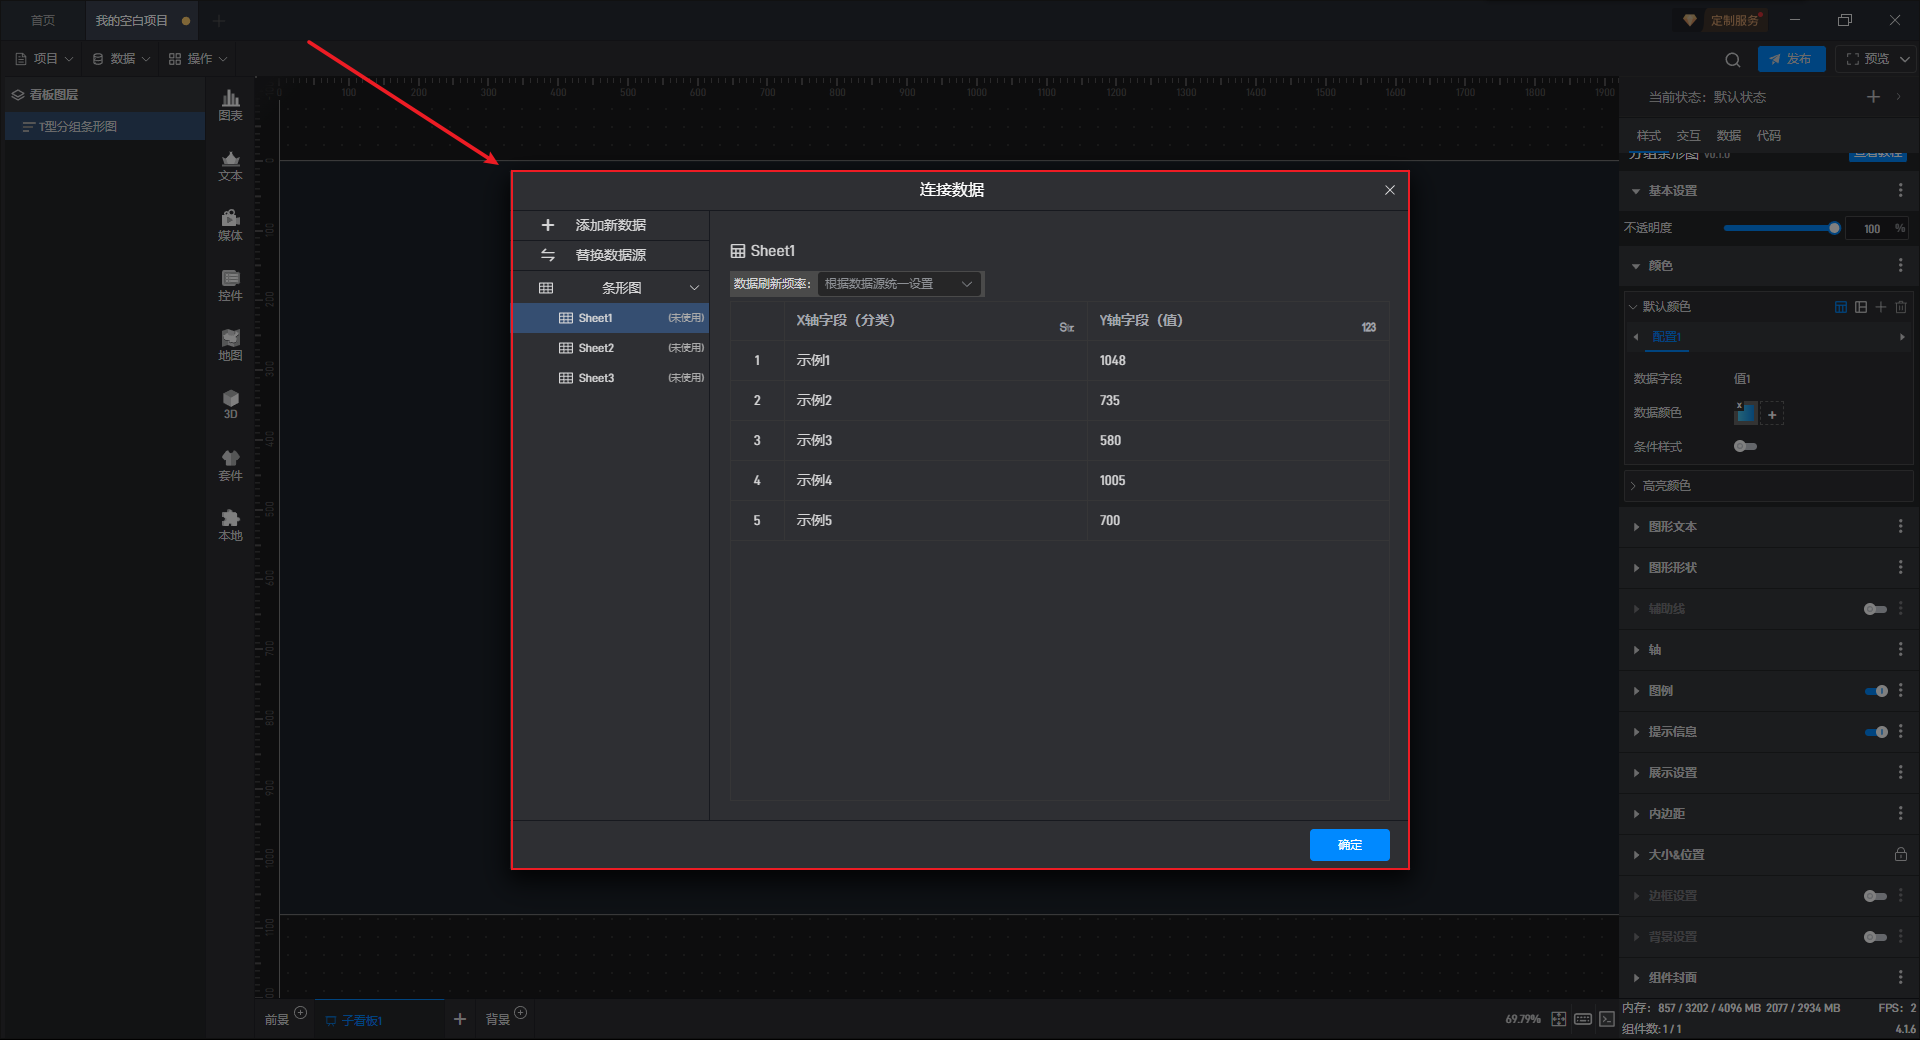1920x1040 pixels.
Task: Collapse the 条形图 data source group
Action: coord(694,288)
